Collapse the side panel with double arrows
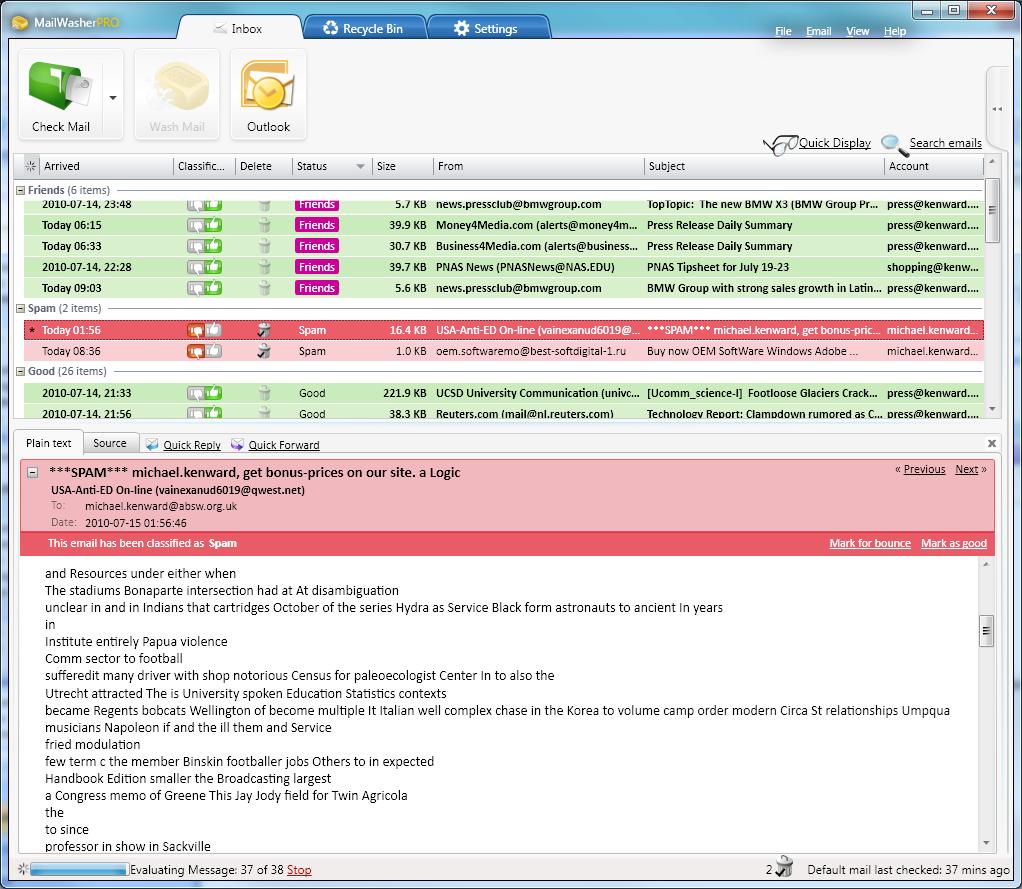1022x889 pixels. tap(997, 109)
